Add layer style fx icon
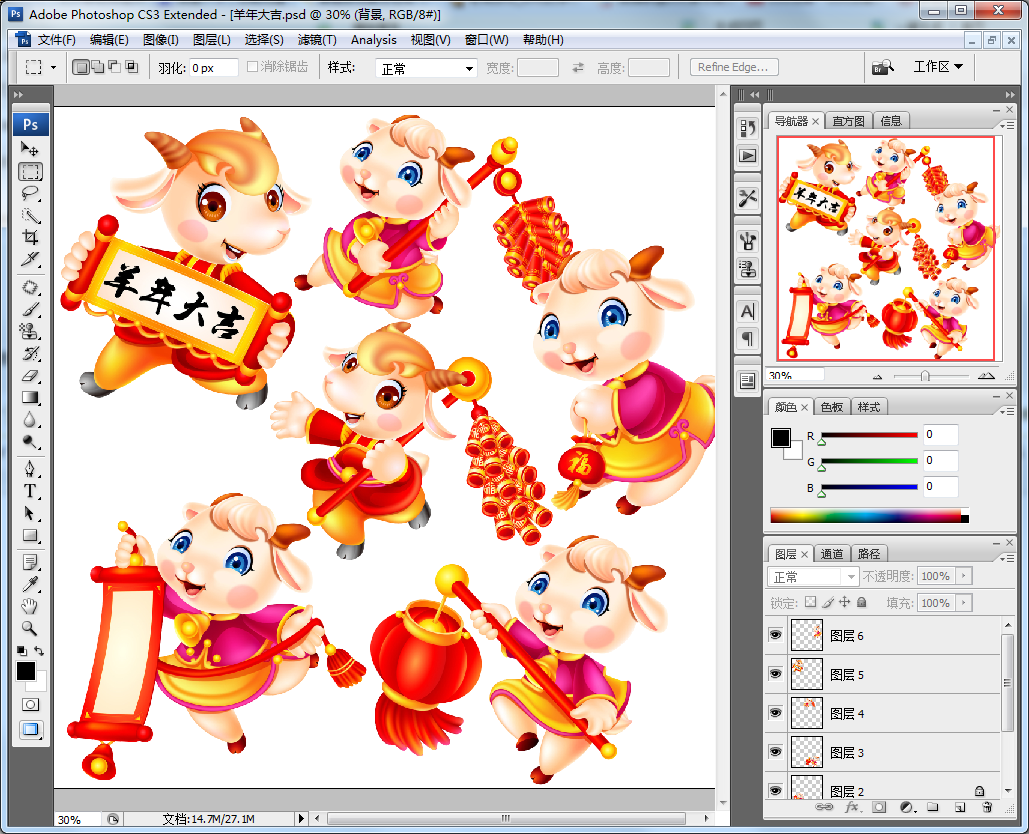The height and width of the screenshot is (834, 1029). point(852,807)
